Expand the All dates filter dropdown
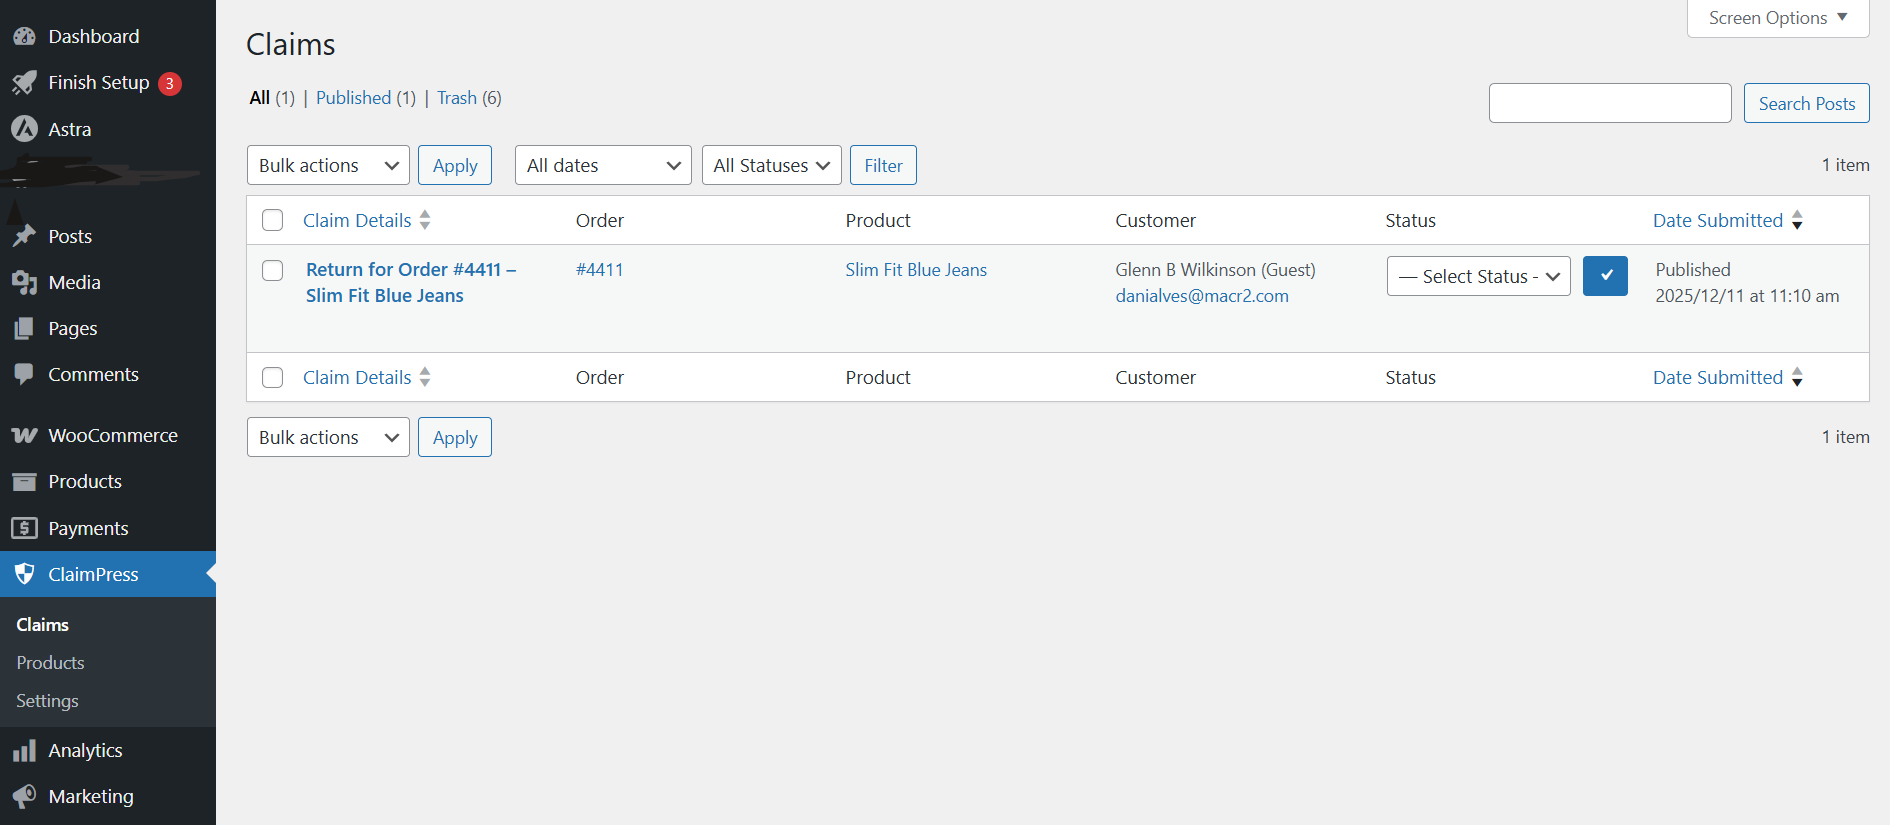1890x825 pixels. coord(603,166)
